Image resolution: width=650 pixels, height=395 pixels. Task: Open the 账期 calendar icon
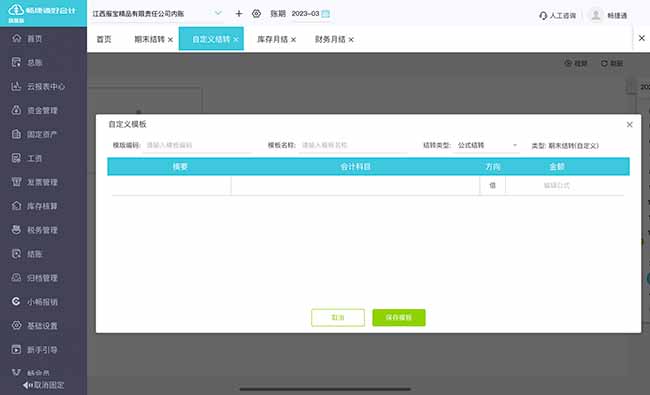(x=326, y=14)
